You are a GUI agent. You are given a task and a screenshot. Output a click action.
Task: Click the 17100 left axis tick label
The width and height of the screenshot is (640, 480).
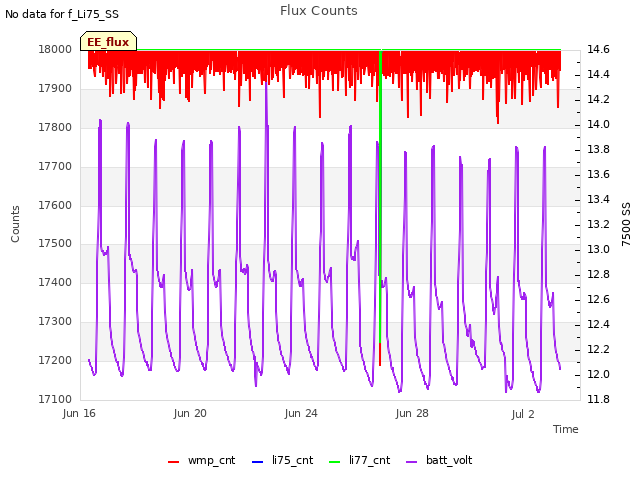click(x=55, y=399)
